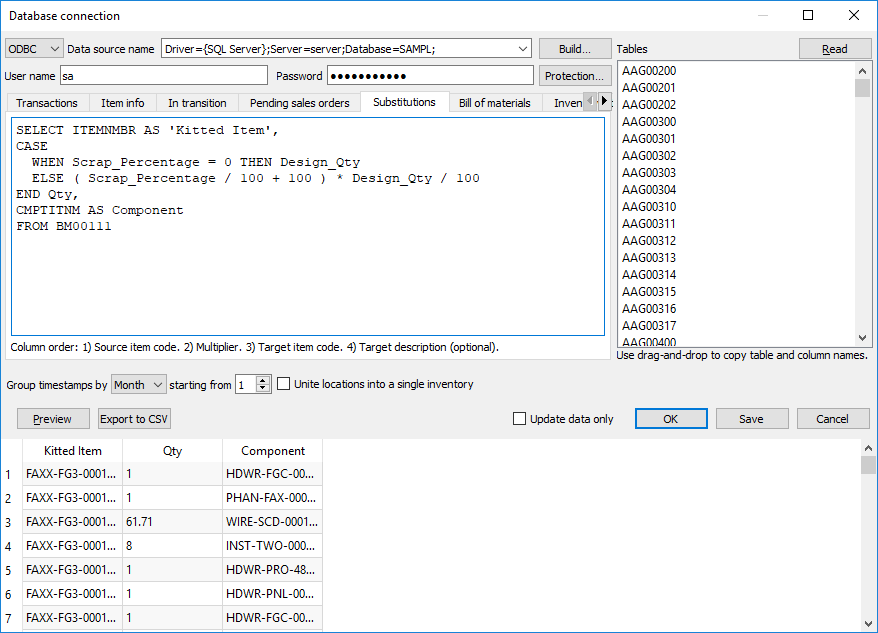Click the Preview button
This screenshot has width=878, height=633.
[53, 419]
